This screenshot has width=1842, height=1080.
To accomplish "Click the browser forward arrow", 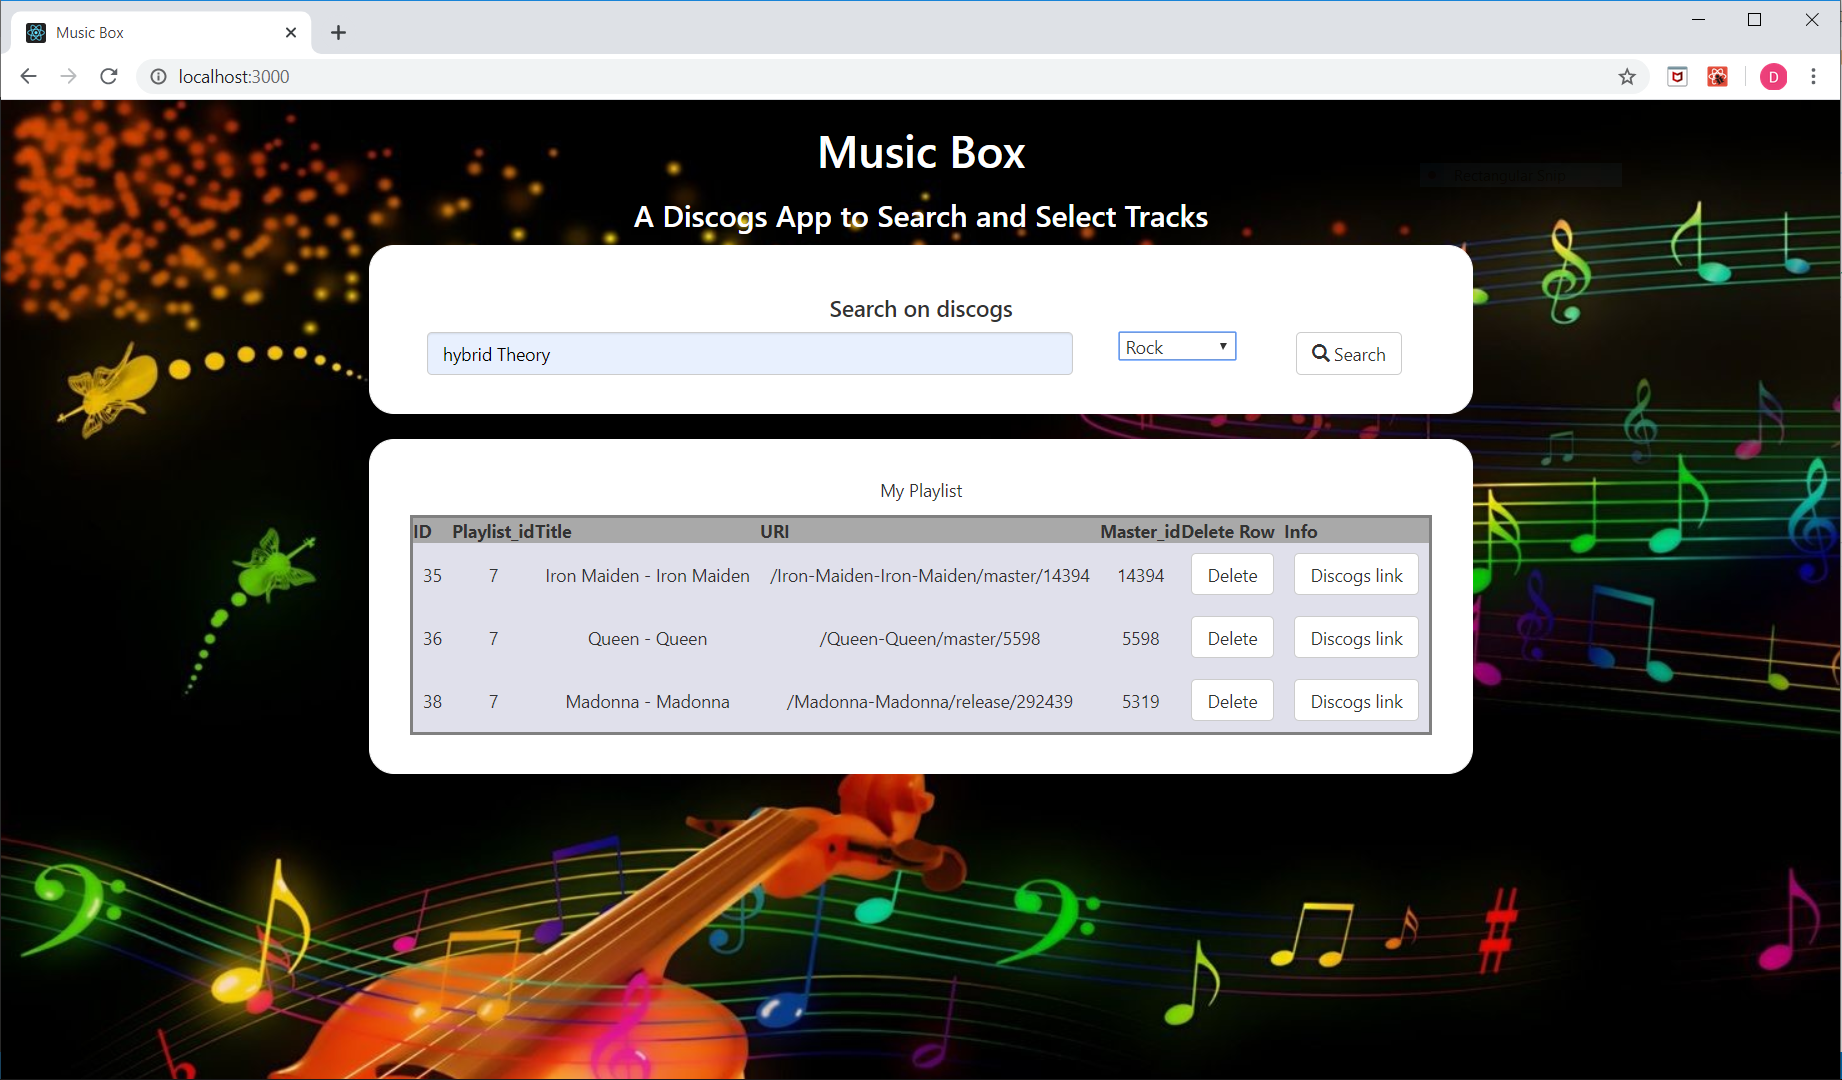I will point(68,76).
